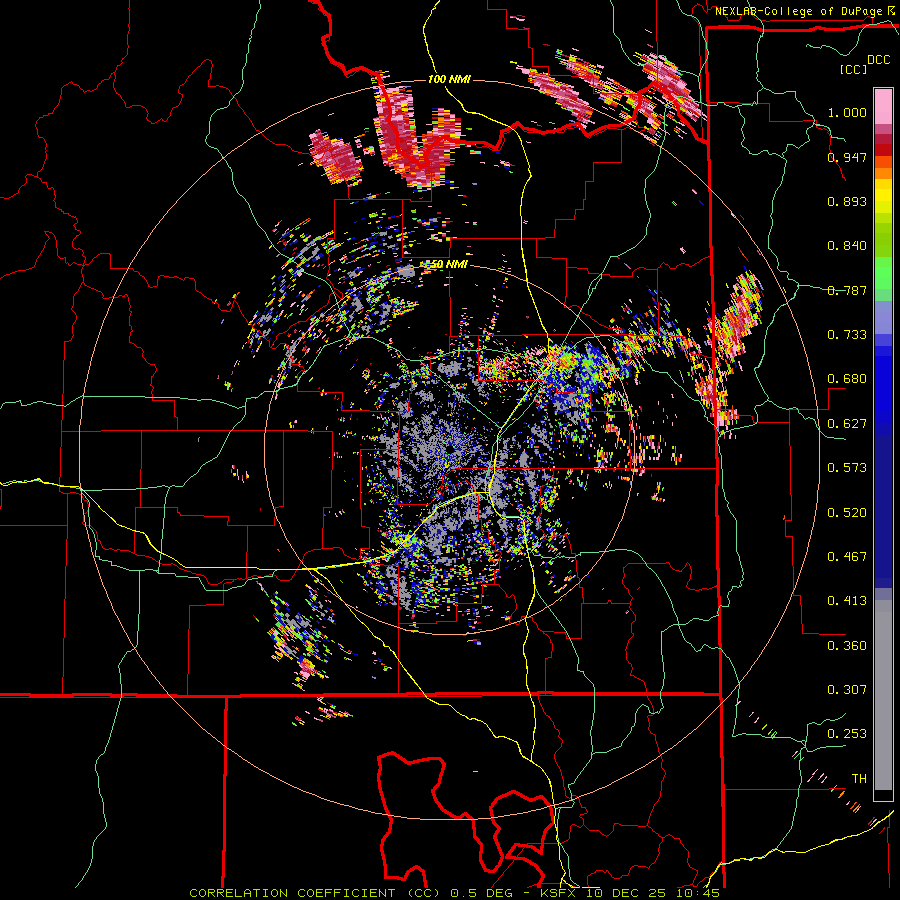The height and width of the screenshot is (900, 900).
Task: Click the 0.680 legend value
Action: [847, 379]
